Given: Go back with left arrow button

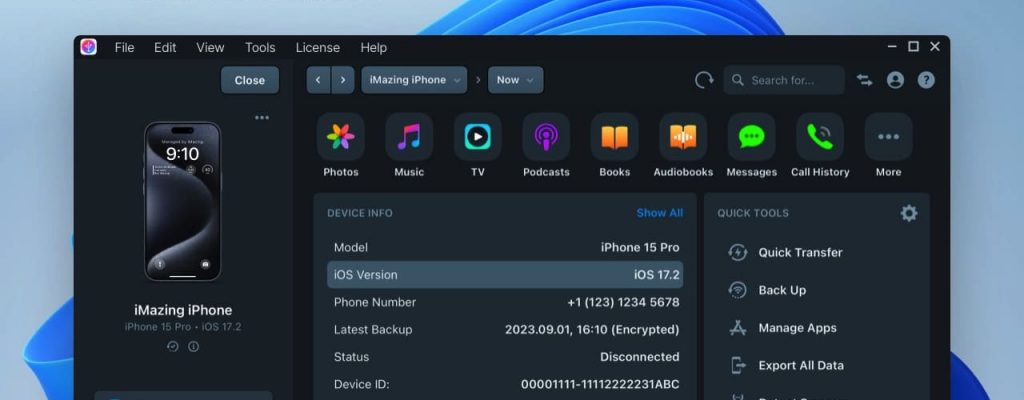Looking at the screenshot, I should (319, 80).
